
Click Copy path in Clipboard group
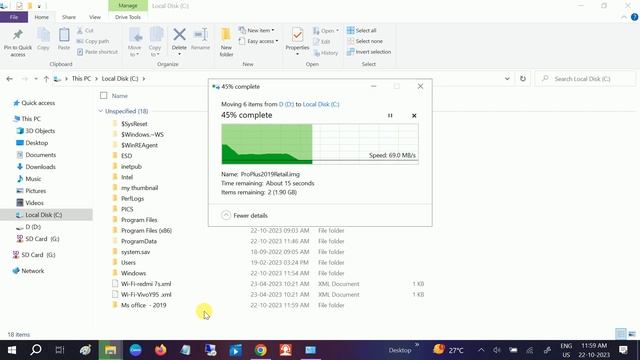tap(93, 41)
